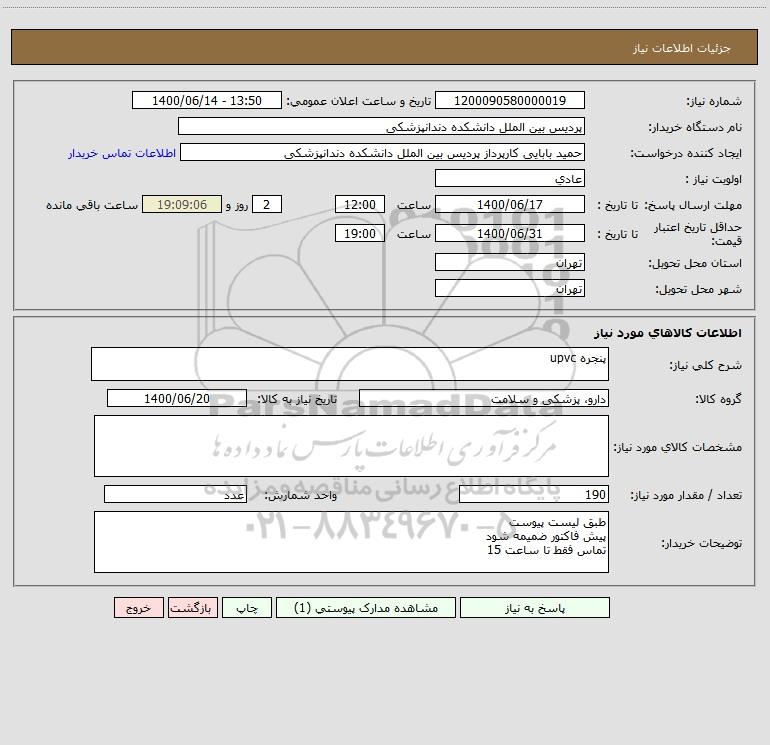Image resolution: width=770 pixels, height=745 pixels.
Task: Click the گروه کالا field دارو، پزشکی و سلامت
Action: pos(484,398)
